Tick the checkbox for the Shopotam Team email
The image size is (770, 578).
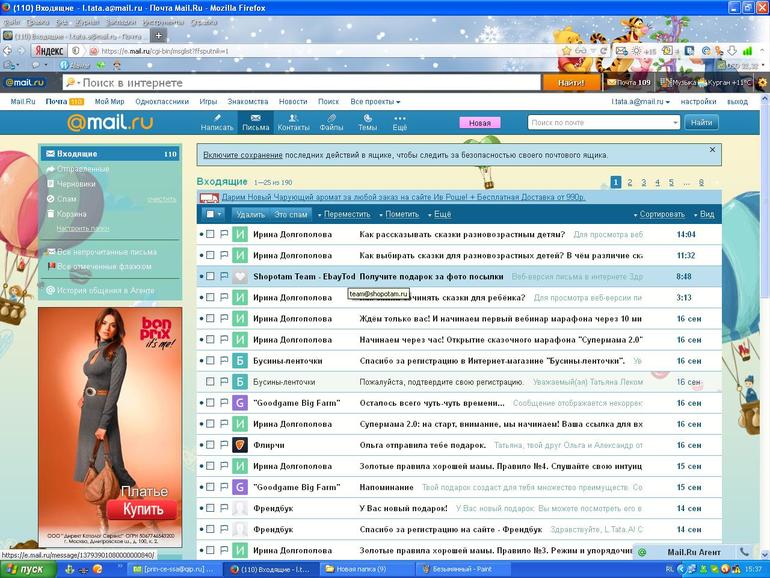tap(210, 276)
